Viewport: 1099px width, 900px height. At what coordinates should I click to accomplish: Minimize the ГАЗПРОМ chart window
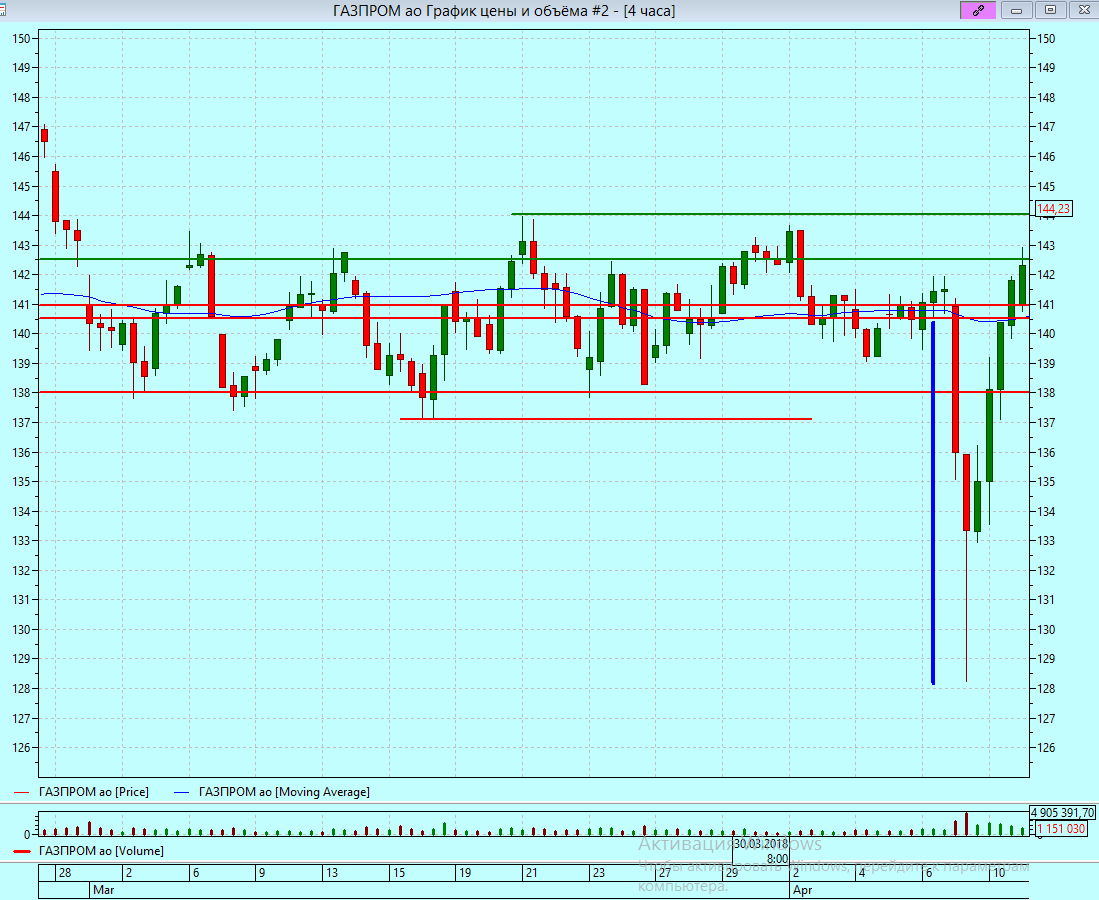point(1016,10)
